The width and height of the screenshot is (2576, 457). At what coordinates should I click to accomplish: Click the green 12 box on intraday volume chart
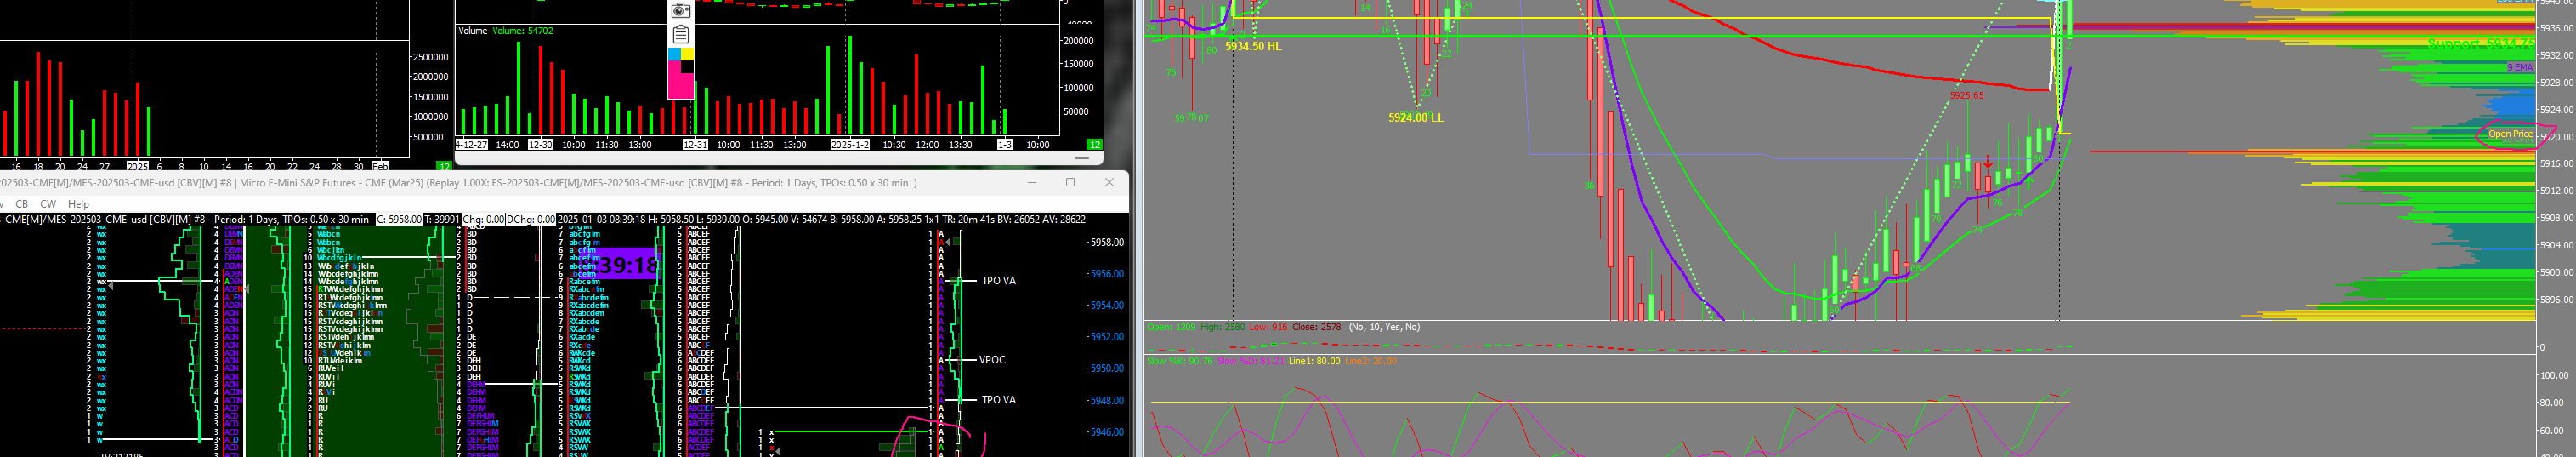point(1095,145)
